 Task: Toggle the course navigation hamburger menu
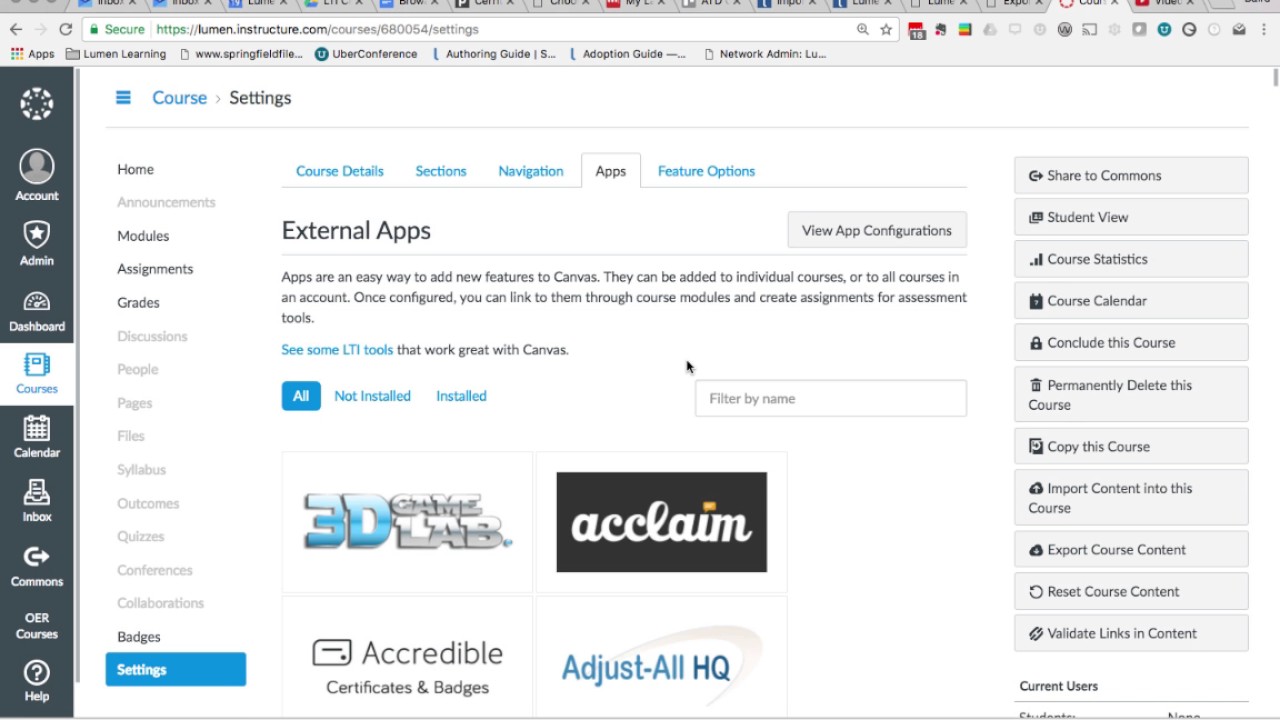coord(123,97)
